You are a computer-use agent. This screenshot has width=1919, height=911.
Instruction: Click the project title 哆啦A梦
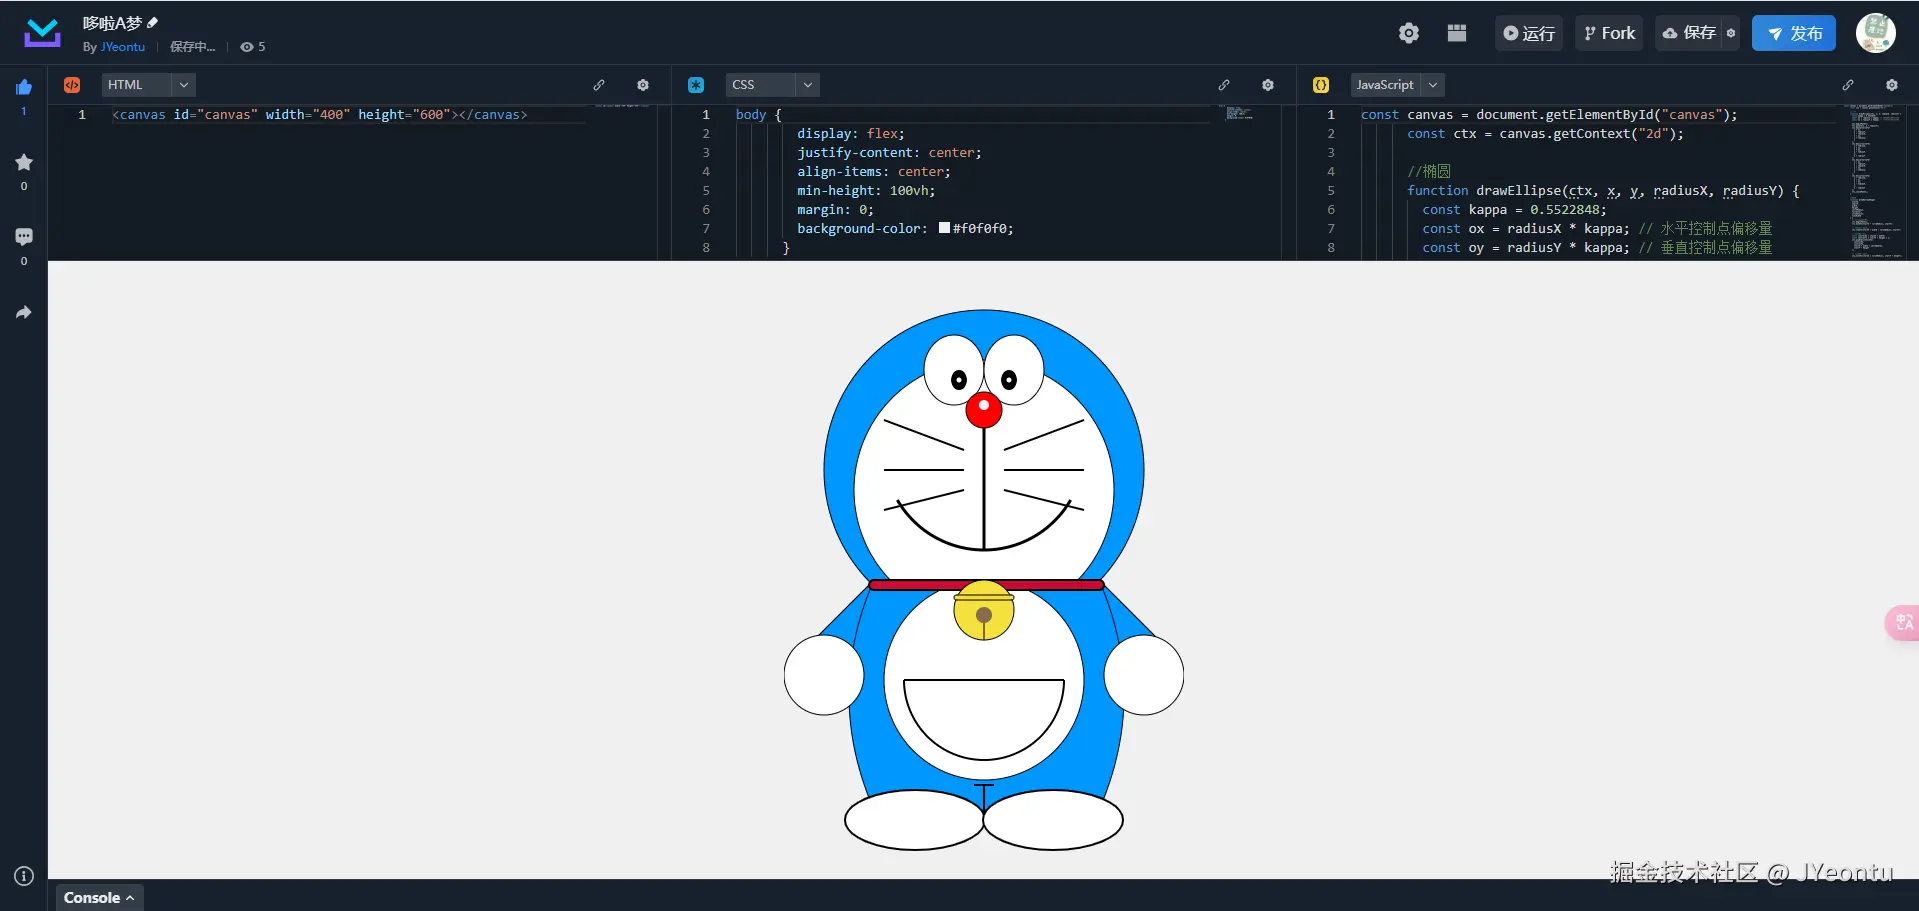[112, 23]
